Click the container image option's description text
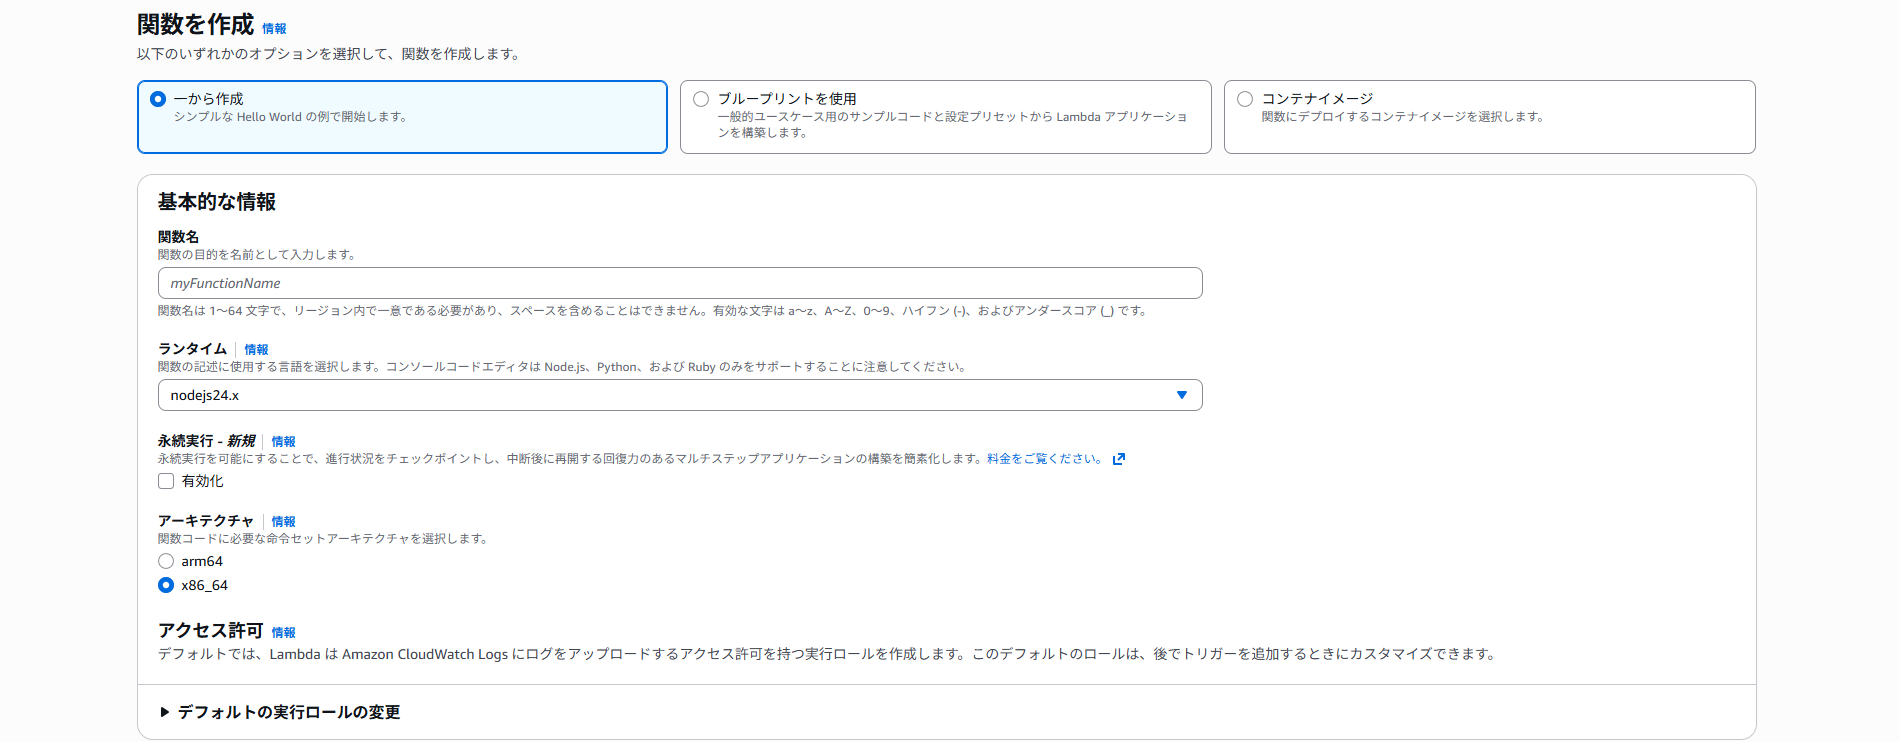This screenshot has width=1900, height=742. pos(1402,117)
